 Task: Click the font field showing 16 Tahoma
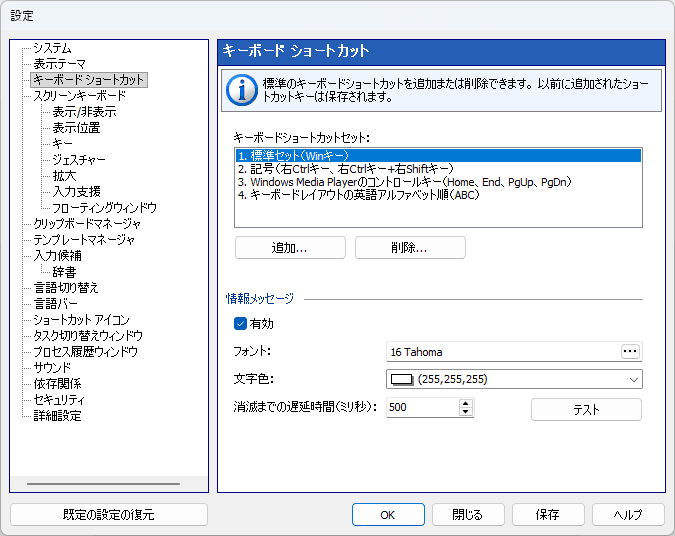coord(504,352)
